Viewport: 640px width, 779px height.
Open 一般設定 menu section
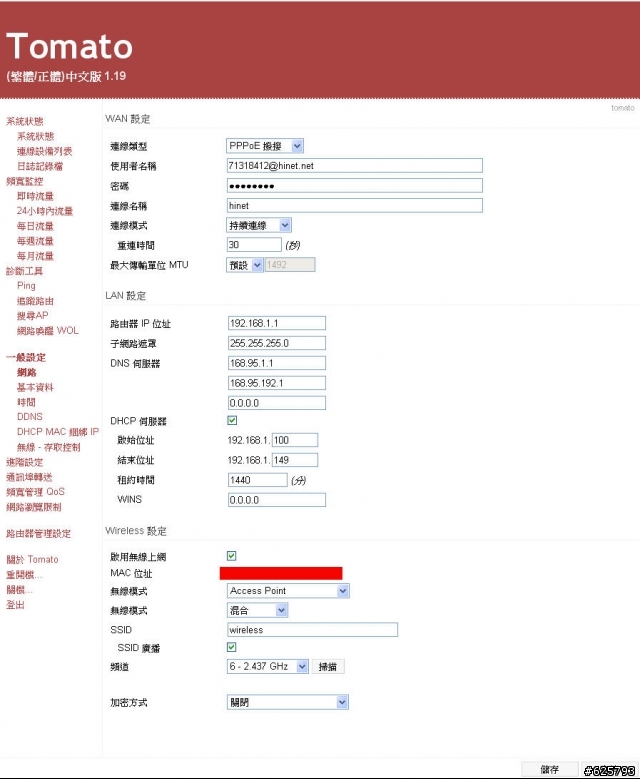click(x=26, y=357)
